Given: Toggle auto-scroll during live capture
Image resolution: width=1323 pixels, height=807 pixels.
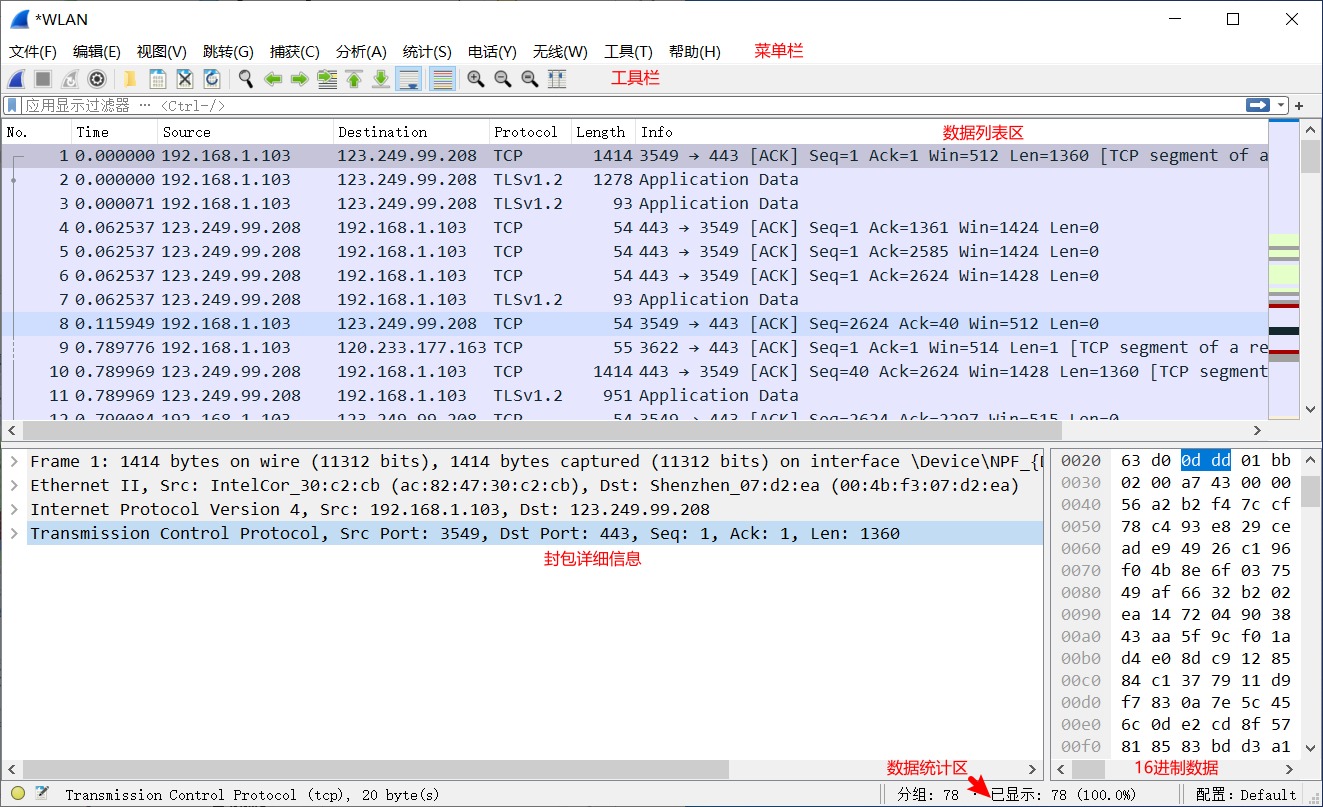Looking at the screenshot, I should pos(409,79).
